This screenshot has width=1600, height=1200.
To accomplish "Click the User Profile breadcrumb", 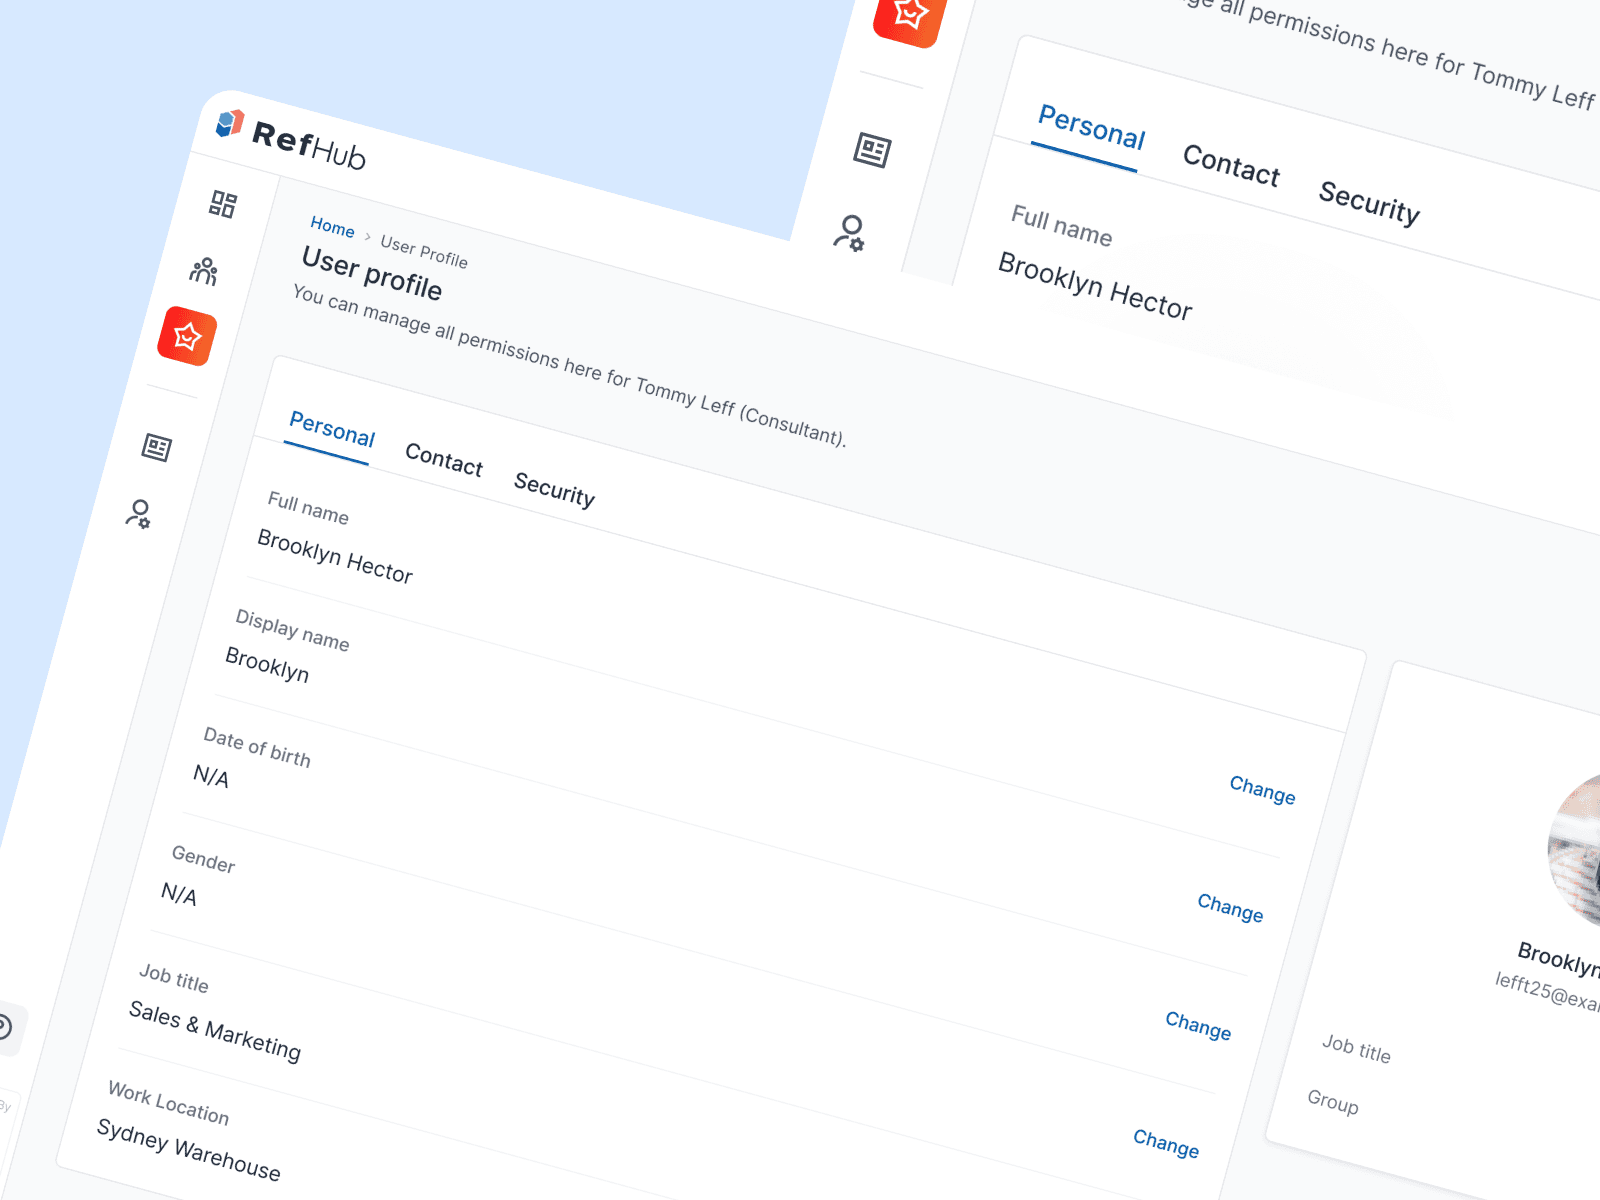I will 424,252.
